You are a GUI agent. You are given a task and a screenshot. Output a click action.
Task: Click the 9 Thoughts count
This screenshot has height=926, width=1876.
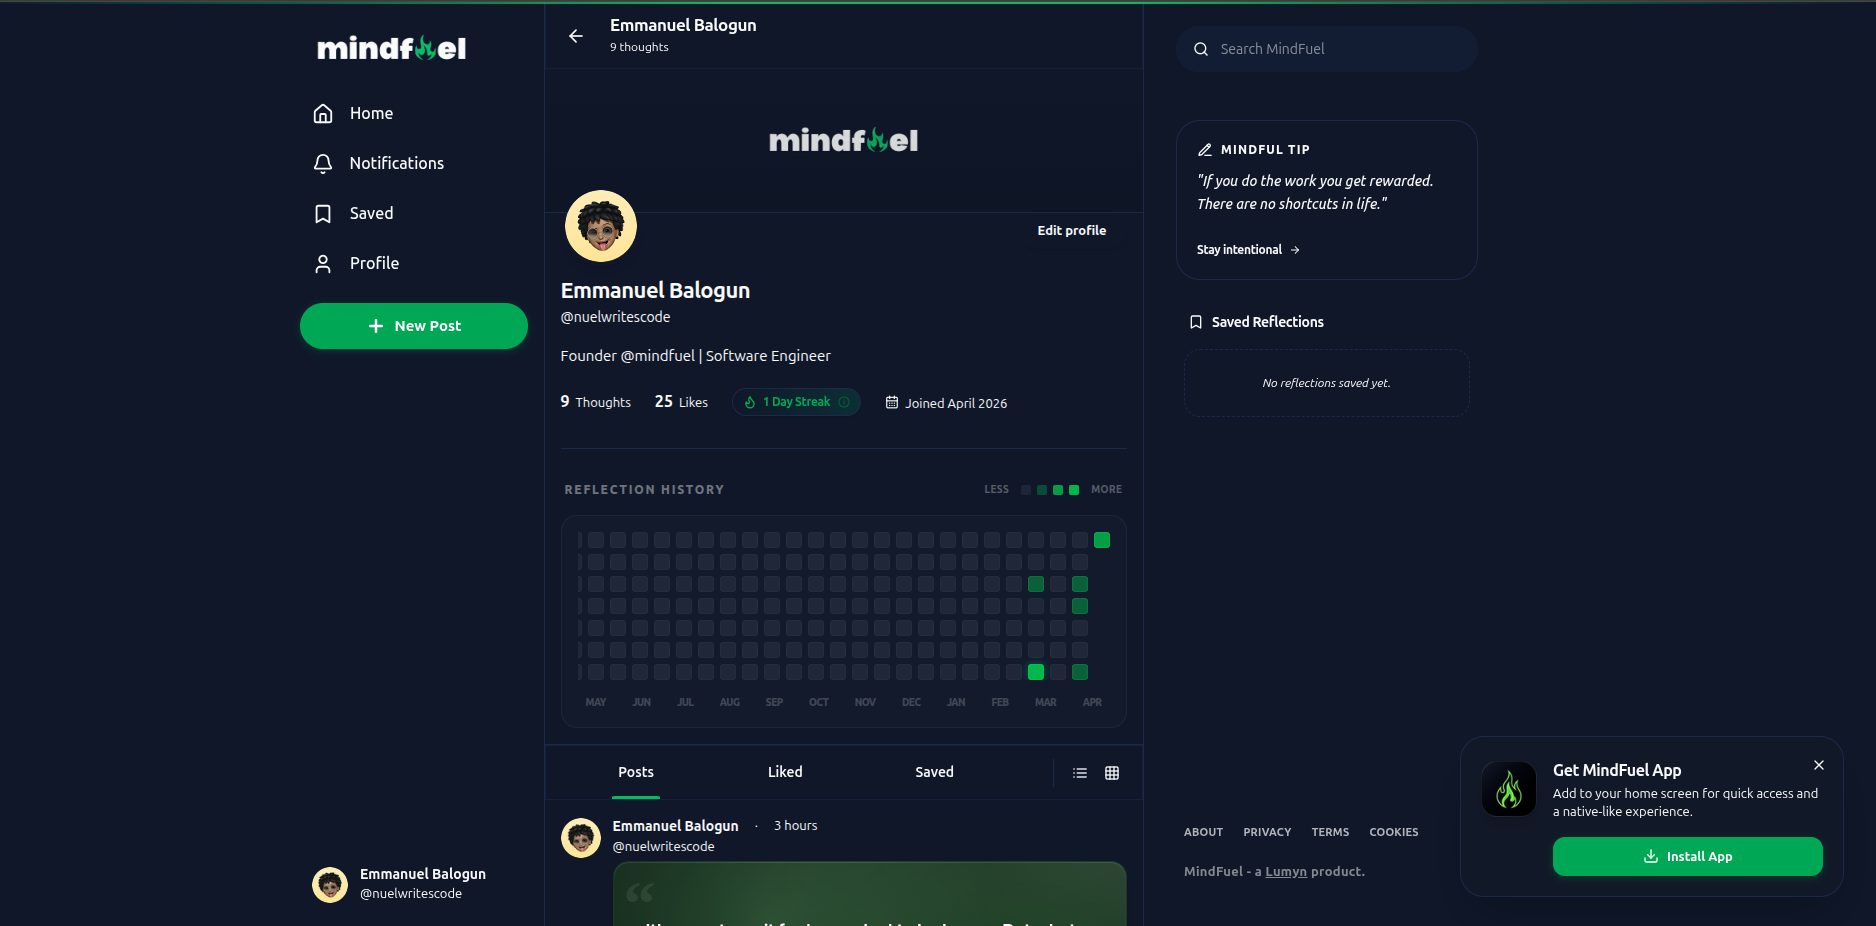596,402
